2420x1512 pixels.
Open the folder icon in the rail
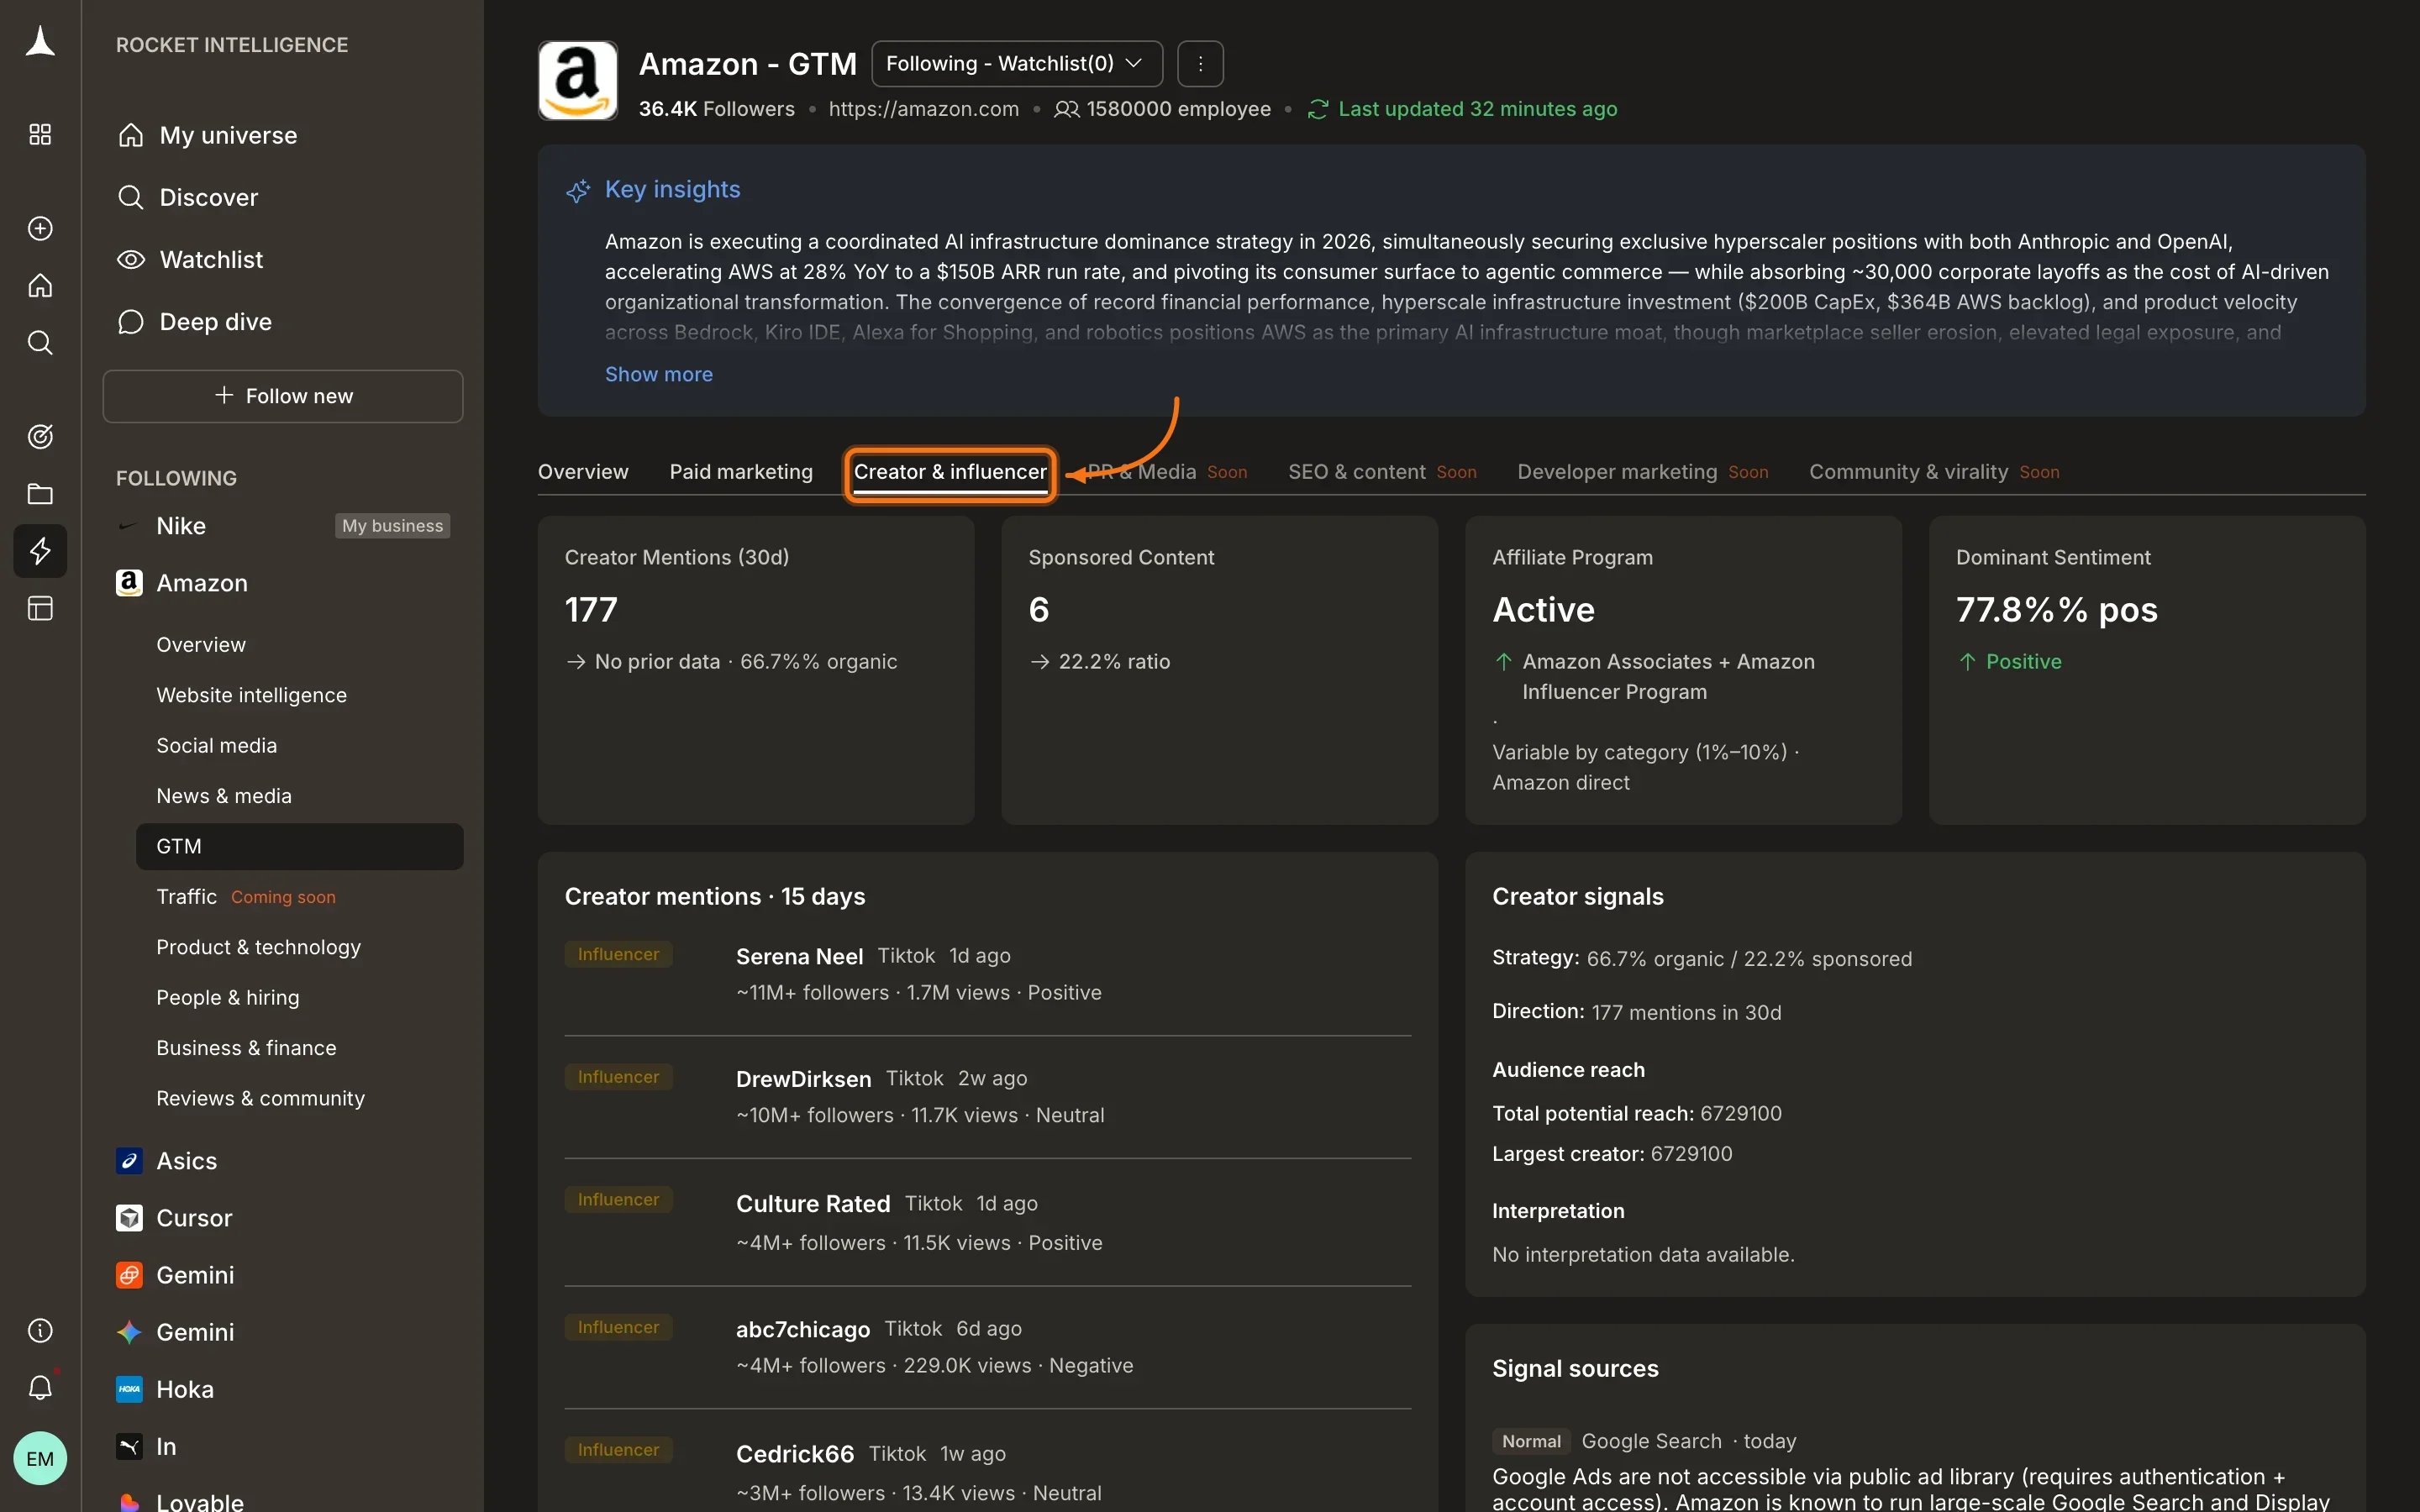[x=40, y=494]
